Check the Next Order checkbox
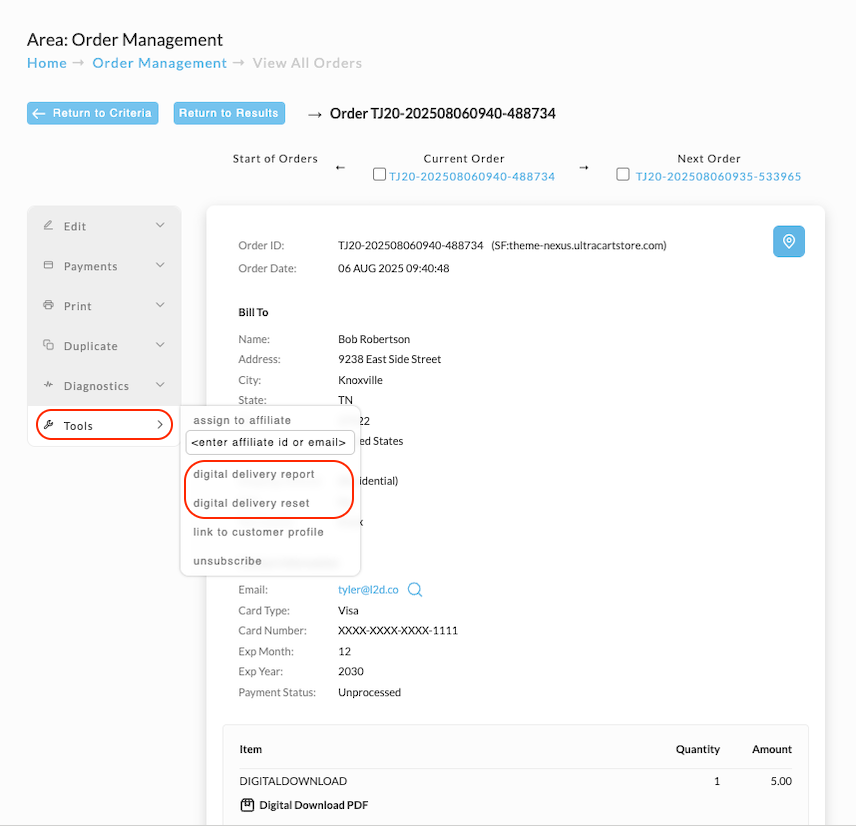The height and width of the screenshot is (826, 856). (622, 174)
